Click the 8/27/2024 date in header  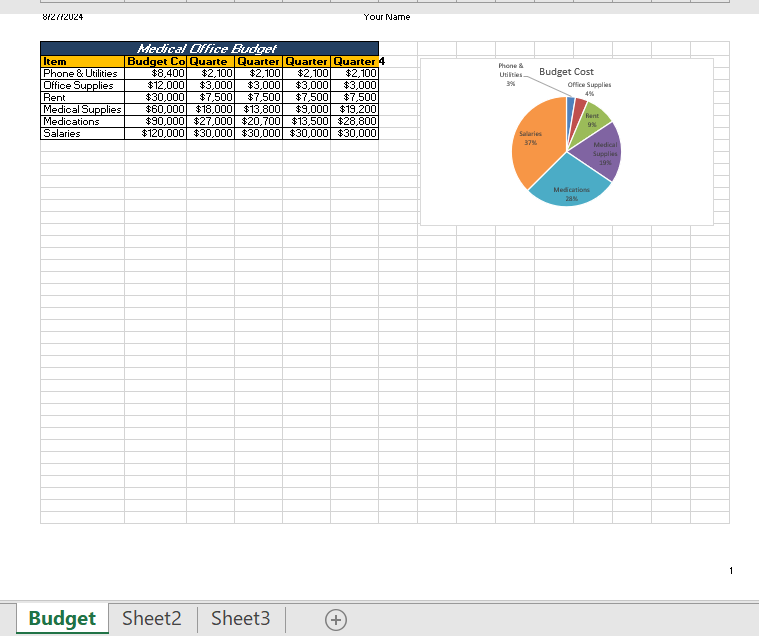[x=62, y=17]
